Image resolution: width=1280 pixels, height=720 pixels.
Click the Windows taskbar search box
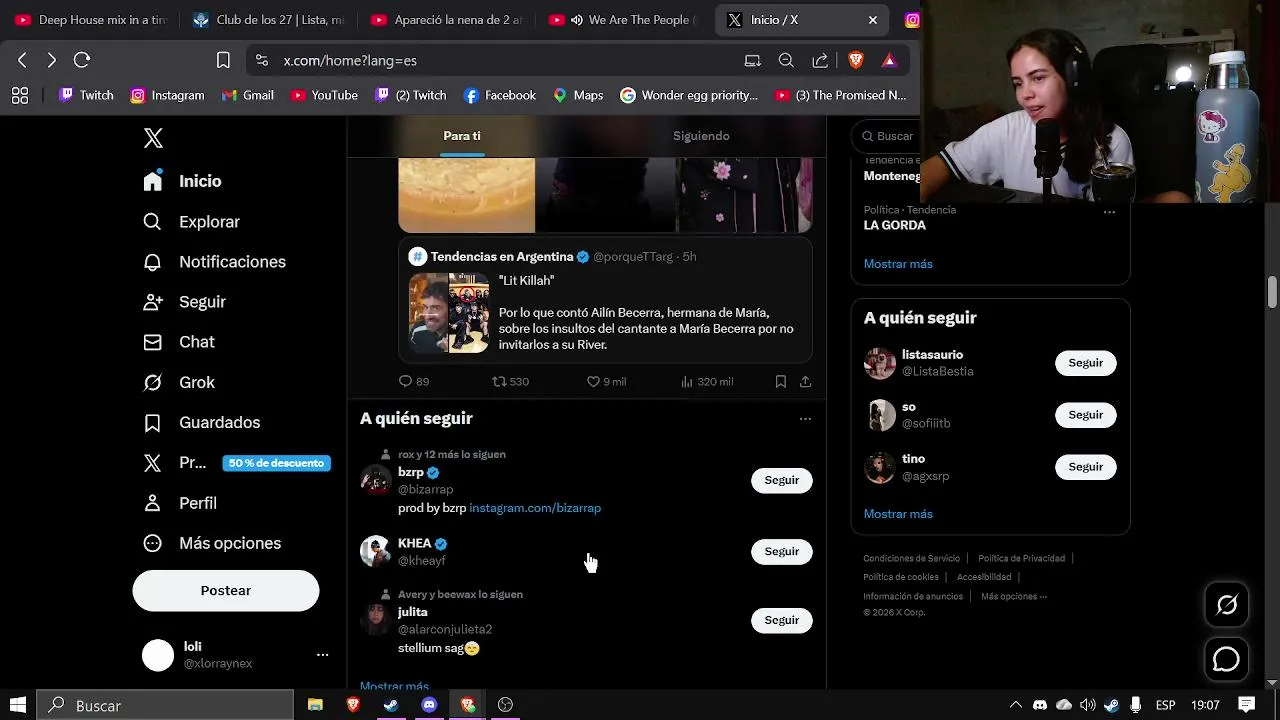(x=166, y=705)
